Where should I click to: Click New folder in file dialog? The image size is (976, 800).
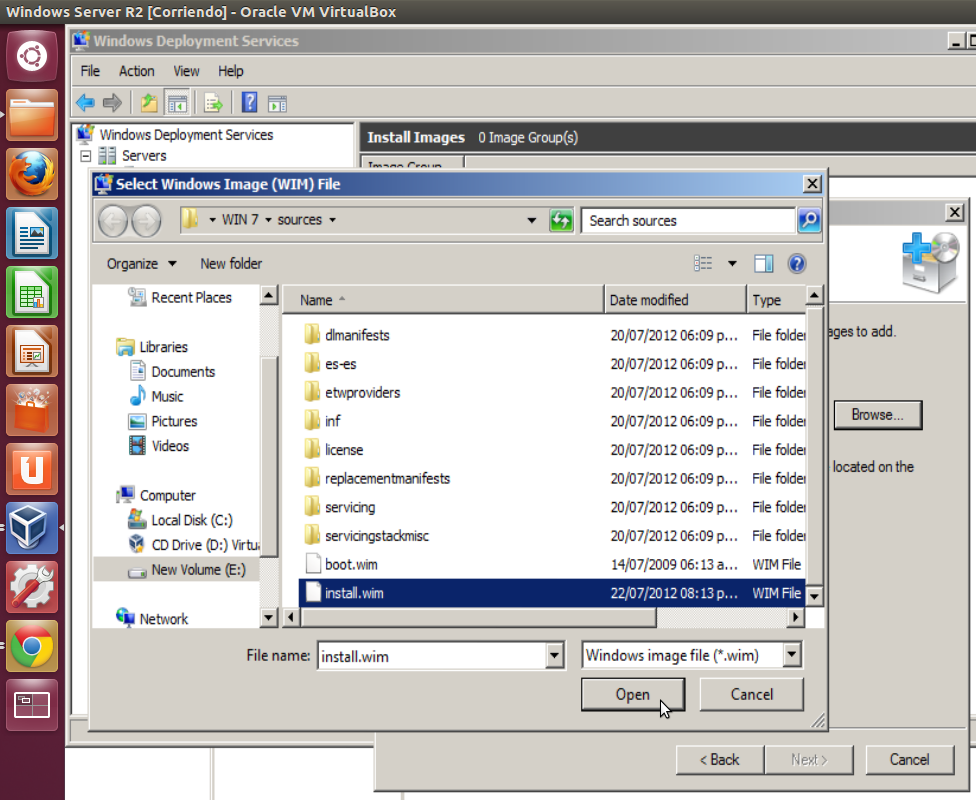pos(231,264)
